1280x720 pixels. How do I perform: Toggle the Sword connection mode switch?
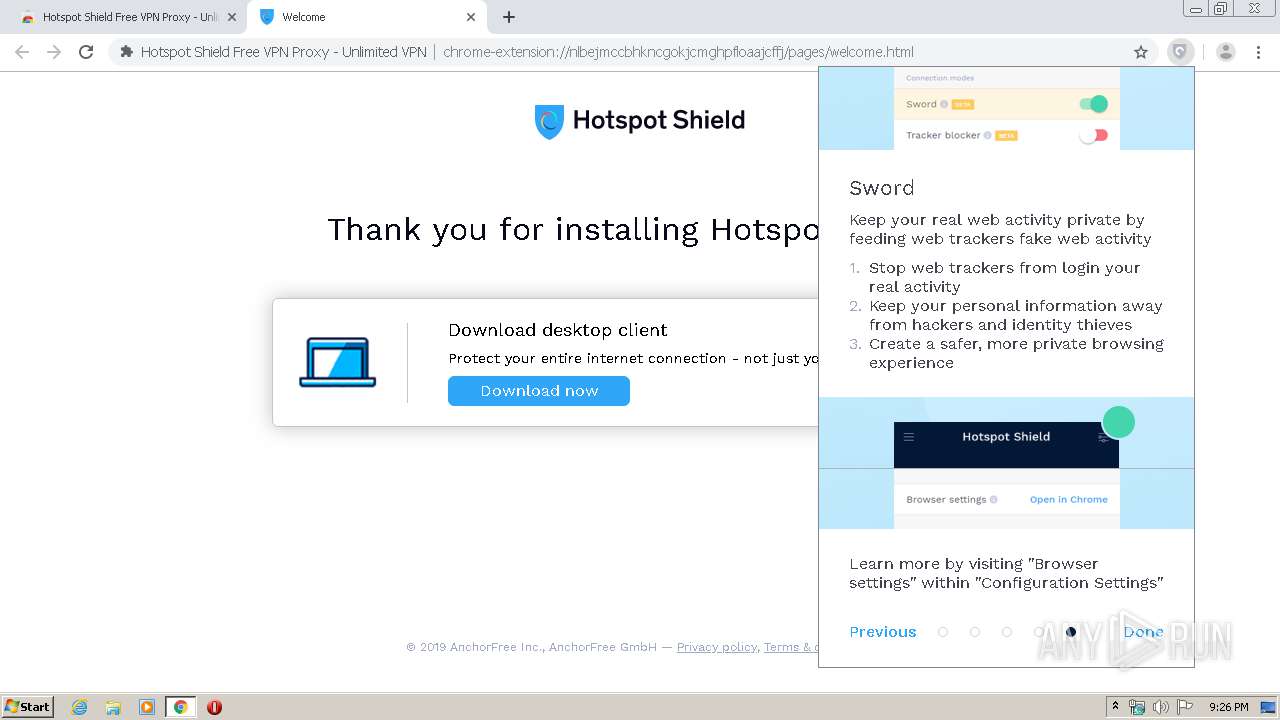coord(1094,104)
